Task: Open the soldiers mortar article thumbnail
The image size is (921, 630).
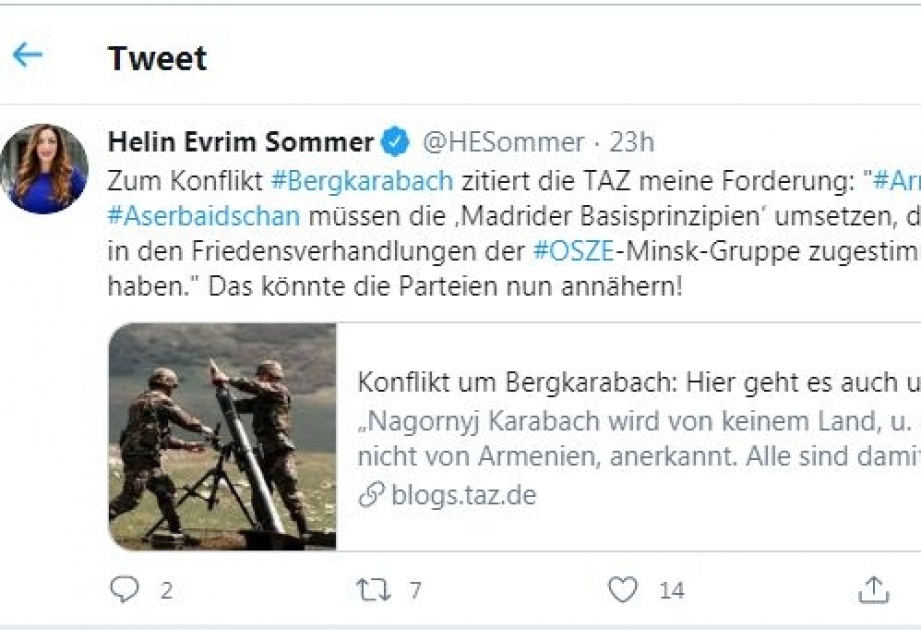Action: pyautogui.click(x=222, y=437)
